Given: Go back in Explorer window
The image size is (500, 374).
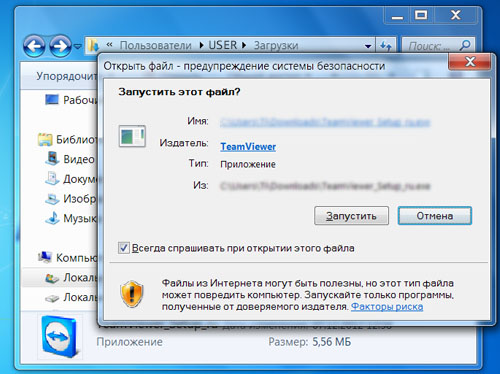Looking at the screenshot, I should pyautogui.click(x=34, y=46).
